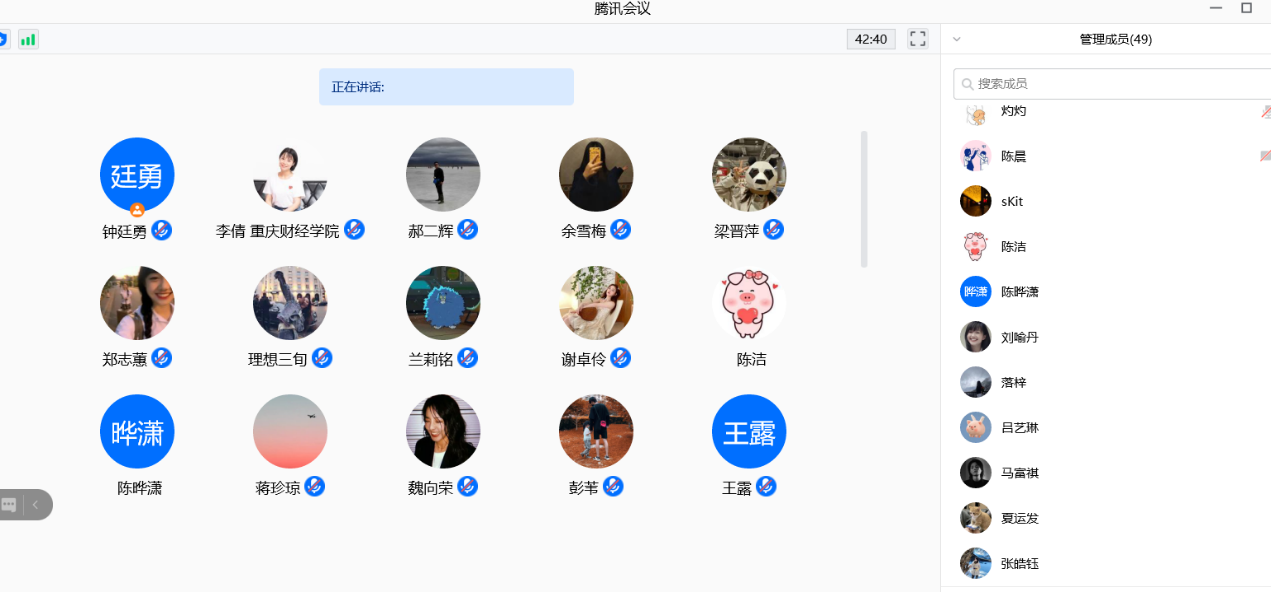
Task: Collapse the floating chat bar left arrow
Action: [35, 505]
